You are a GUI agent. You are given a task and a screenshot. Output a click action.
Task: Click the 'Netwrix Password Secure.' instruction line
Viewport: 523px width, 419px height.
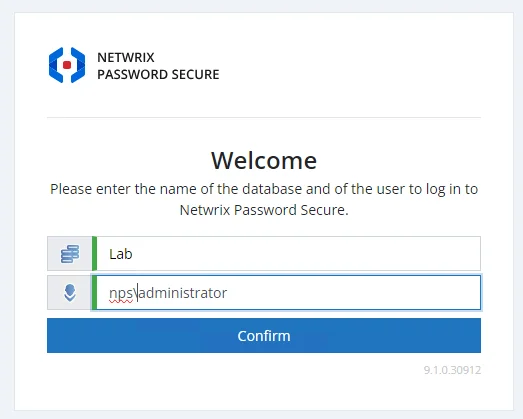(264, 210)
